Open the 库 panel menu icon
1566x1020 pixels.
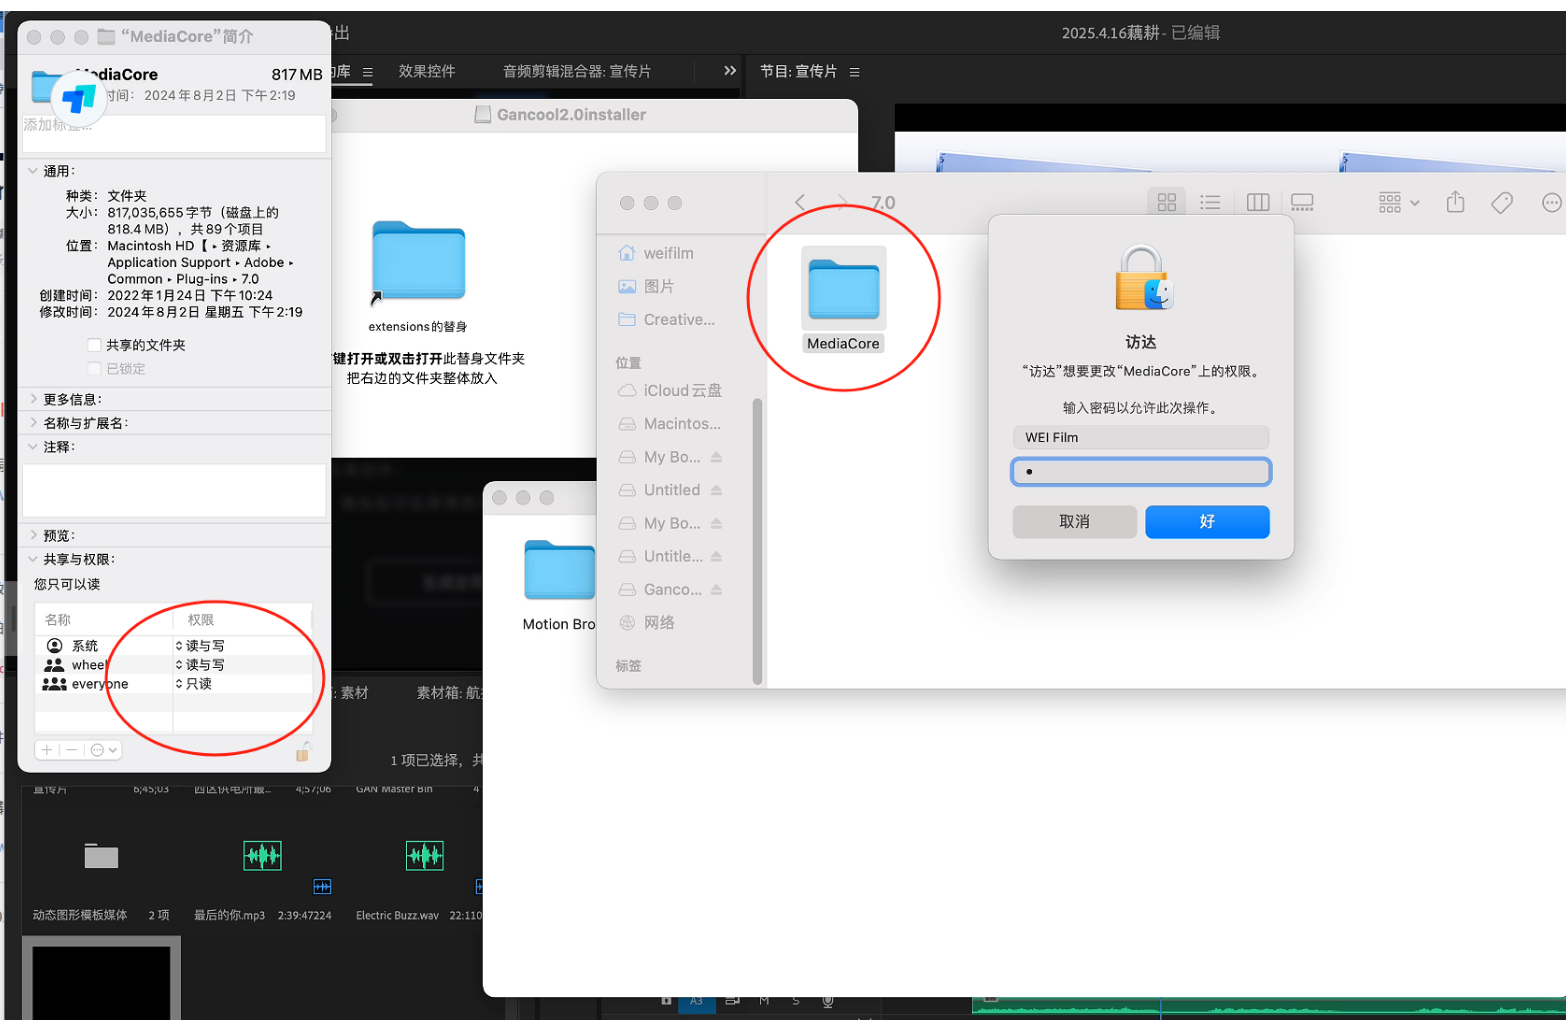click(x=368, y=72)
